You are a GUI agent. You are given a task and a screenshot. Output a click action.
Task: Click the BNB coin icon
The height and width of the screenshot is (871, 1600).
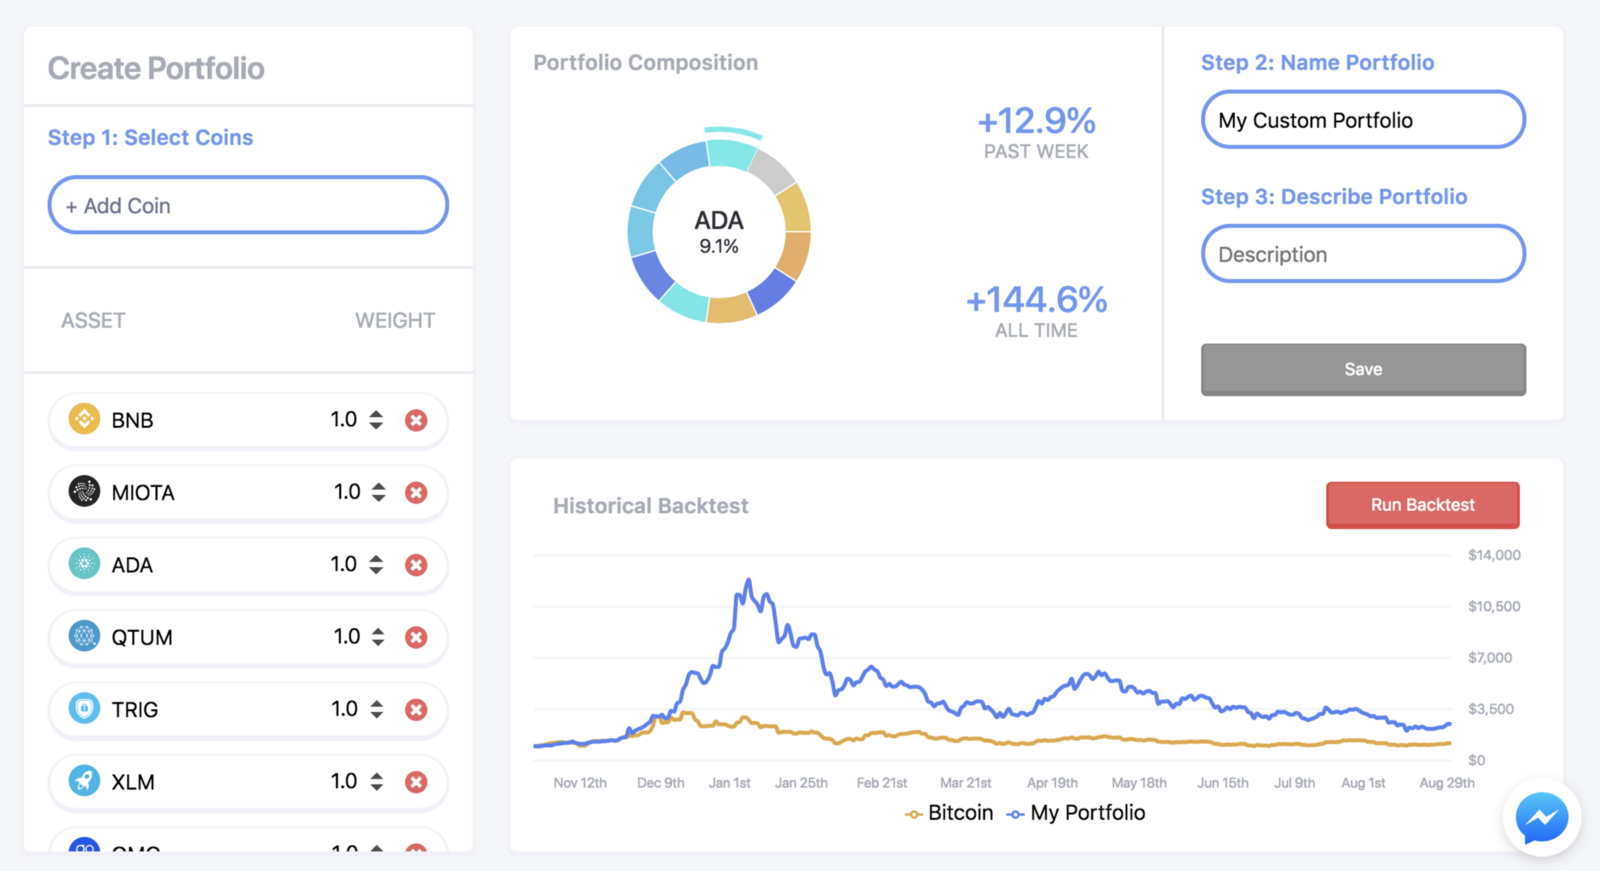click(x=84, y=419)
